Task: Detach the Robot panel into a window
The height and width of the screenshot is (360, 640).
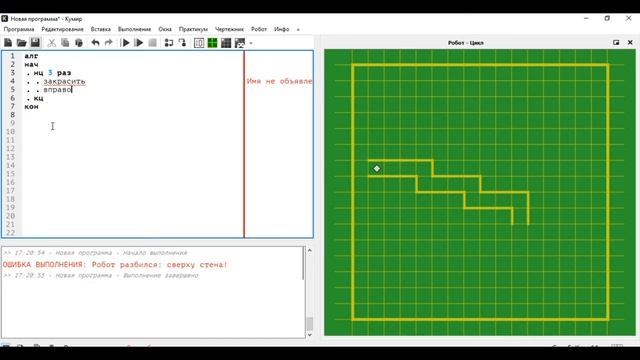Action: click(x=616, y=42)
